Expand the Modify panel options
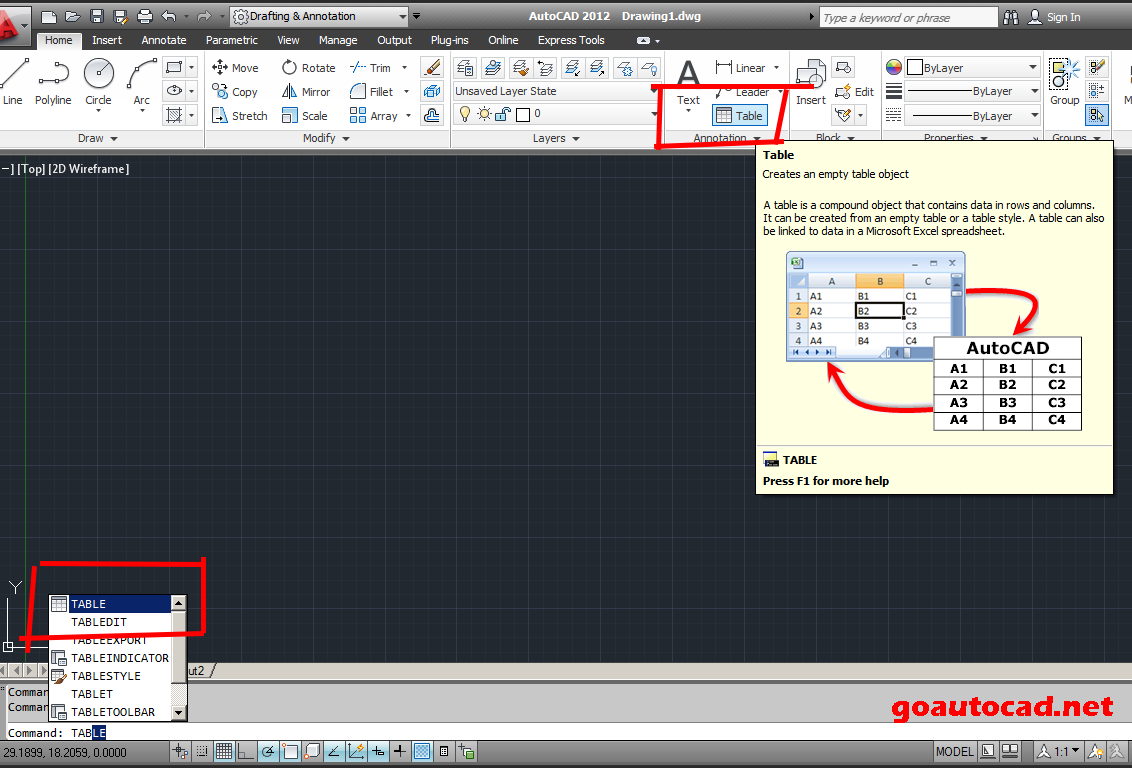 (345, 138)
